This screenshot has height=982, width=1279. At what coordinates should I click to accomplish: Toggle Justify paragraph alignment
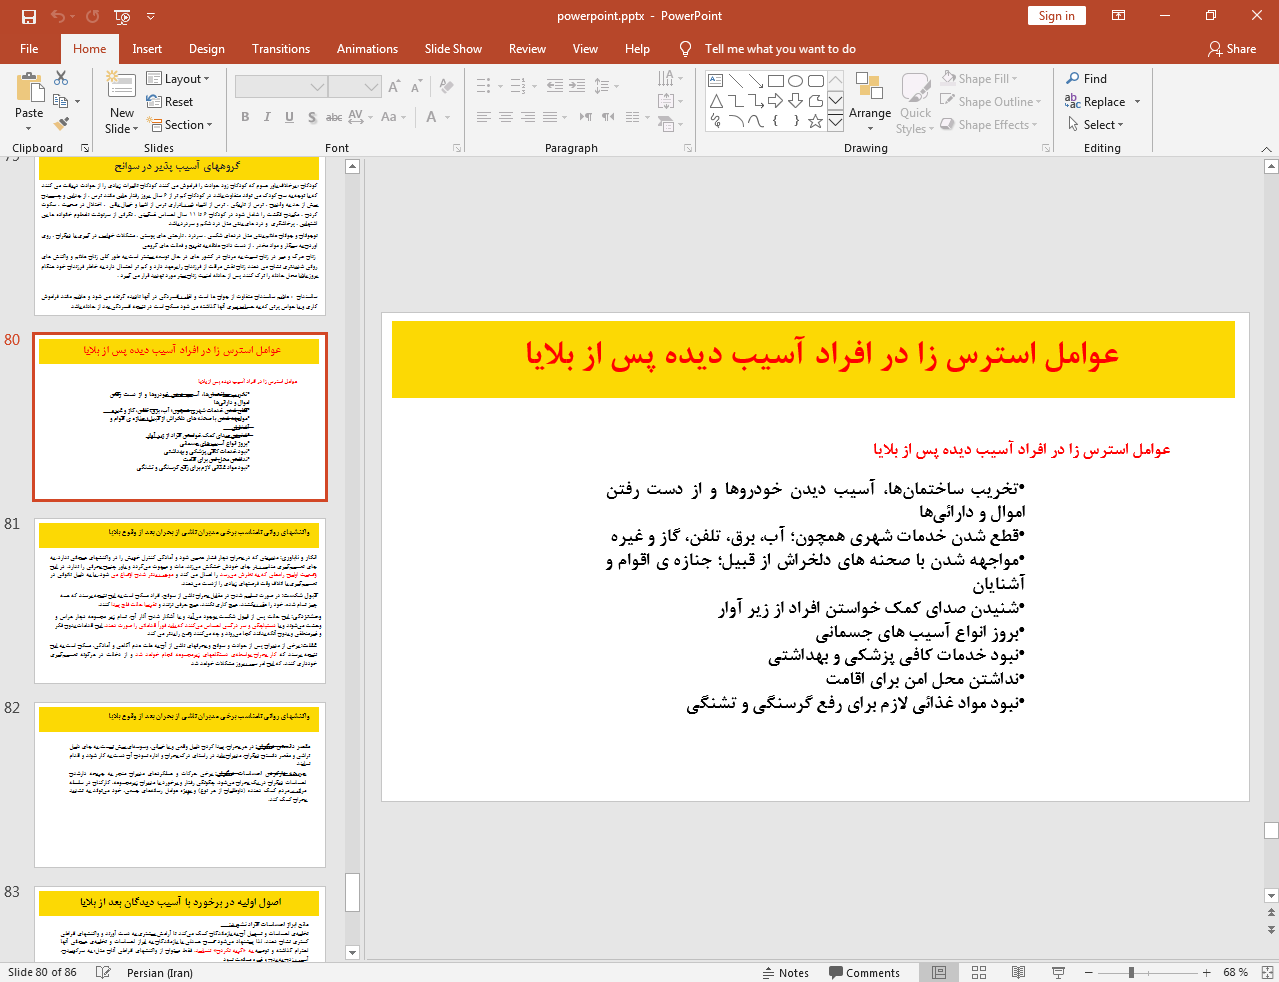click(550, 117)
